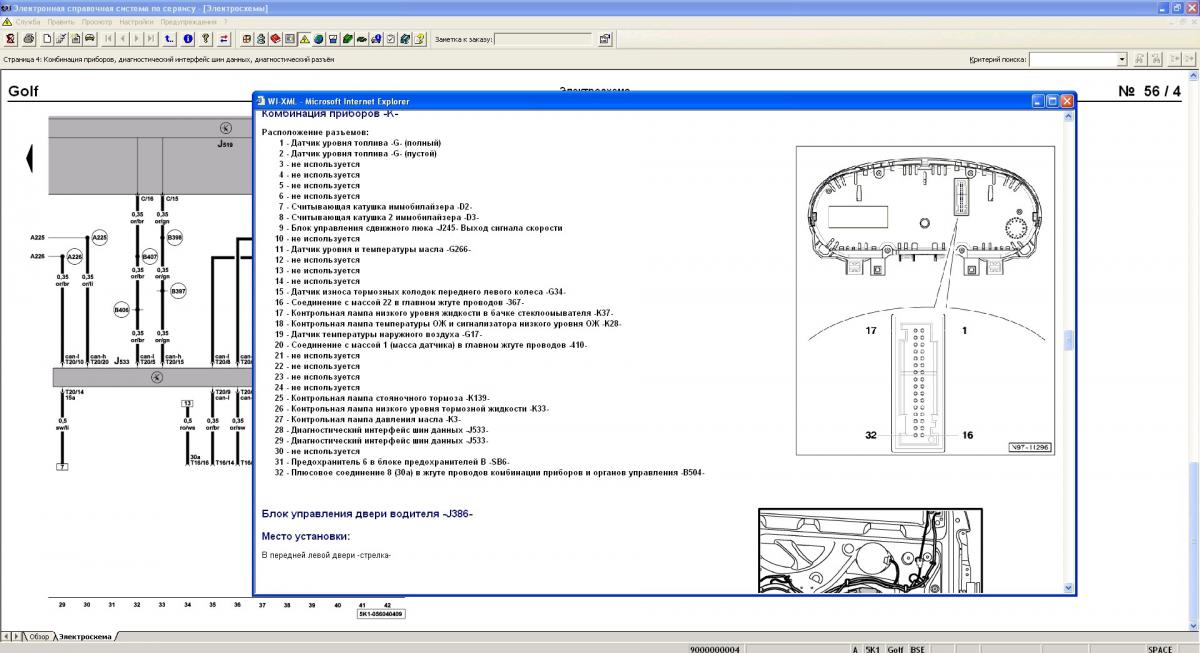1200x653 pixels.
Task: Click the question mark help toolbar icon
Action: click(x=206, y=40)
